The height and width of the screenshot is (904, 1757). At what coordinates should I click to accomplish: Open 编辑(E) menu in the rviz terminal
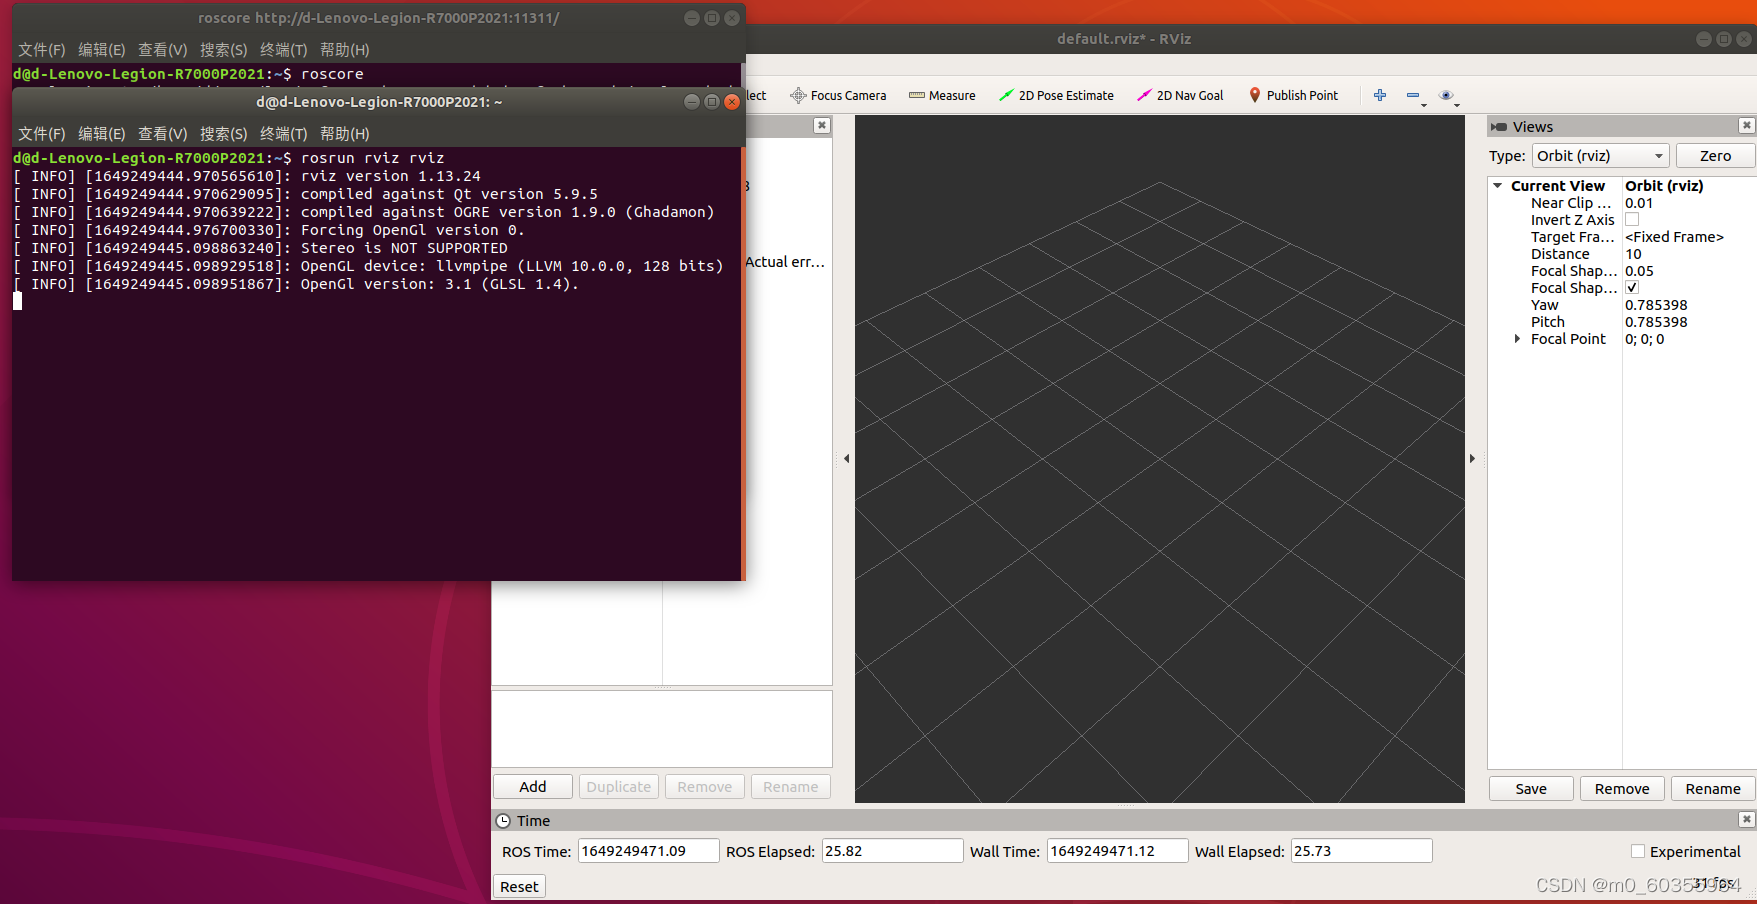point(102,134)
